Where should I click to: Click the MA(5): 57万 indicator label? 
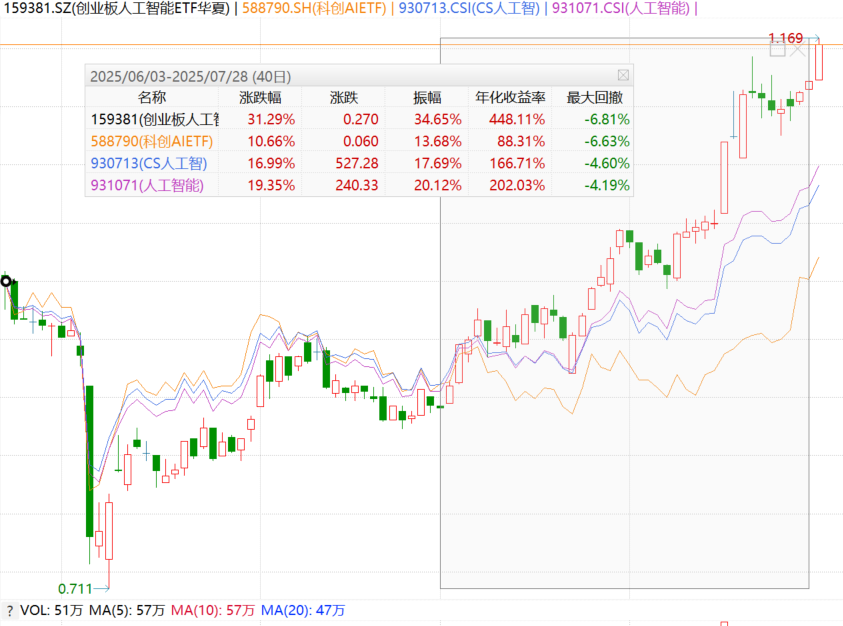coord(127,610)
